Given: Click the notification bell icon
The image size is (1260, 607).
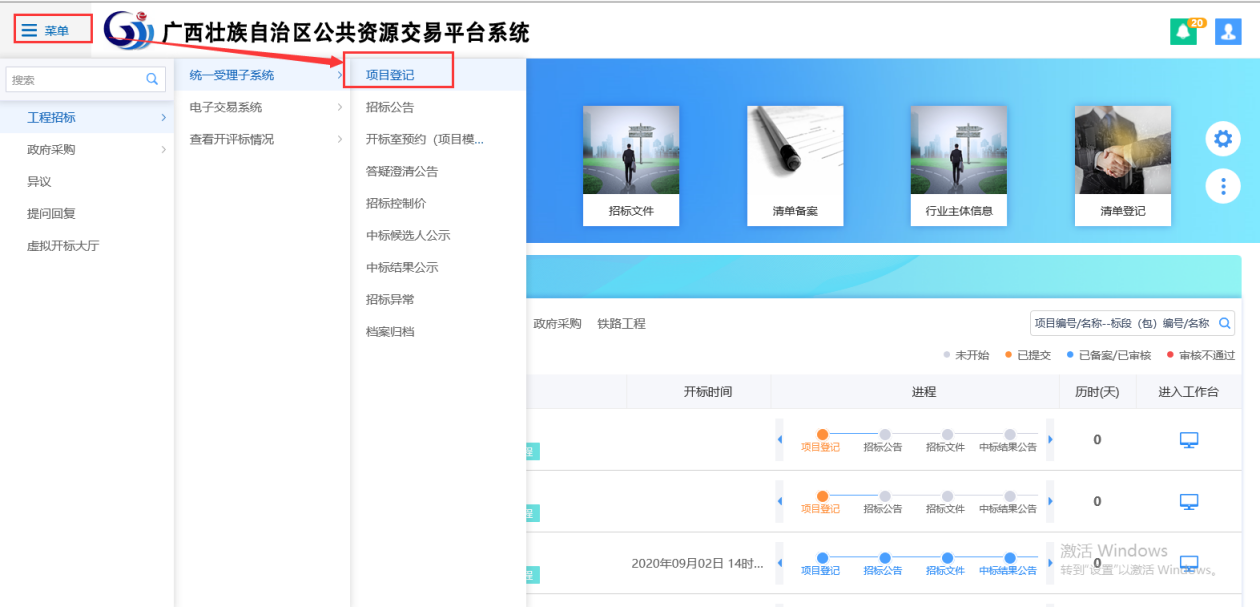Looking at the screenshot, I should point(1183,32).
